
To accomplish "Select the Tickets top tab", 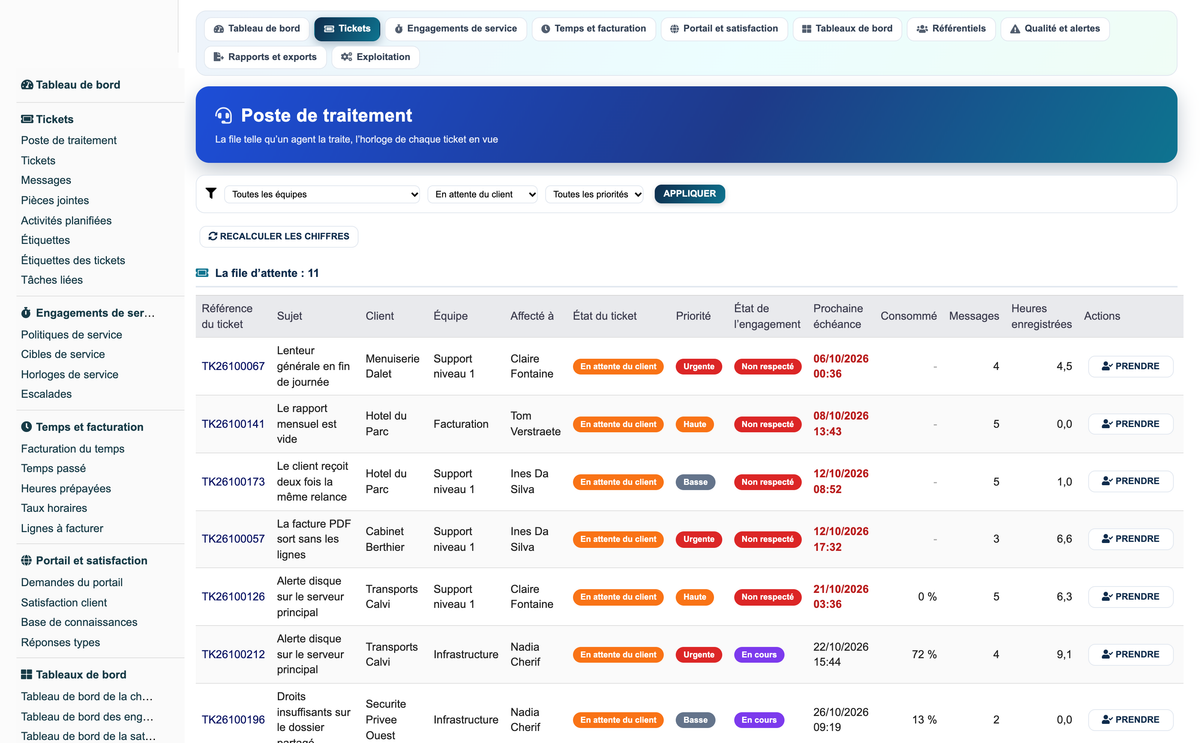I will [x=347, y=29].
